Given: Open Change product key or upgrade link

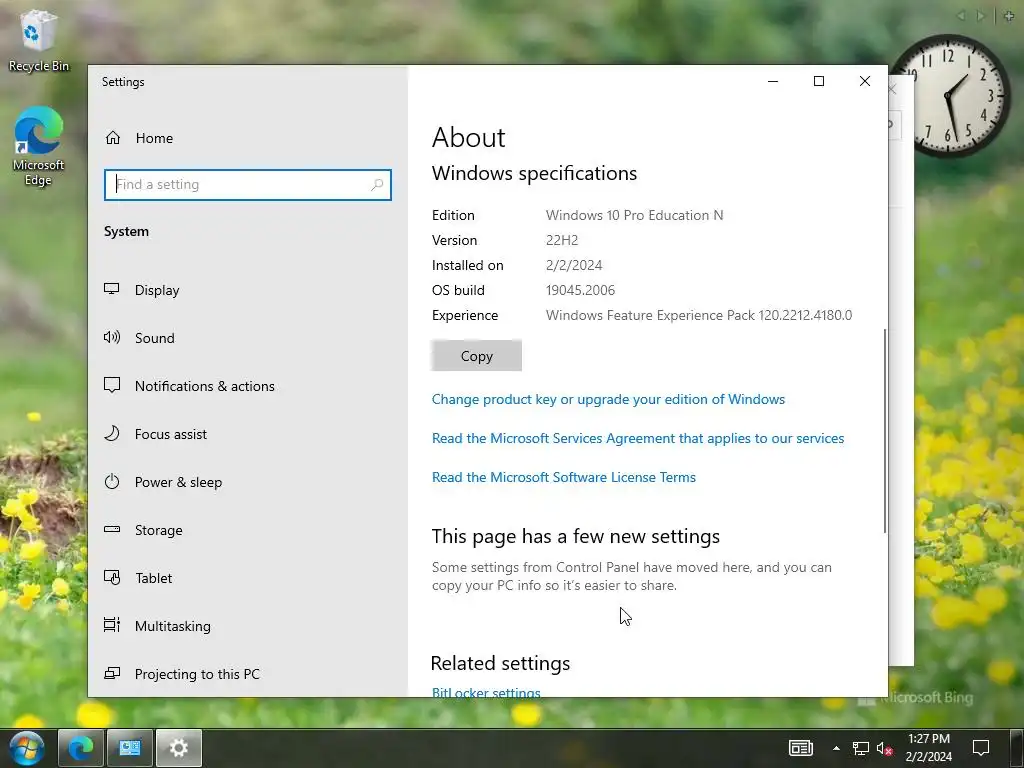Looking at the screenshot, I should pos(608,399).
